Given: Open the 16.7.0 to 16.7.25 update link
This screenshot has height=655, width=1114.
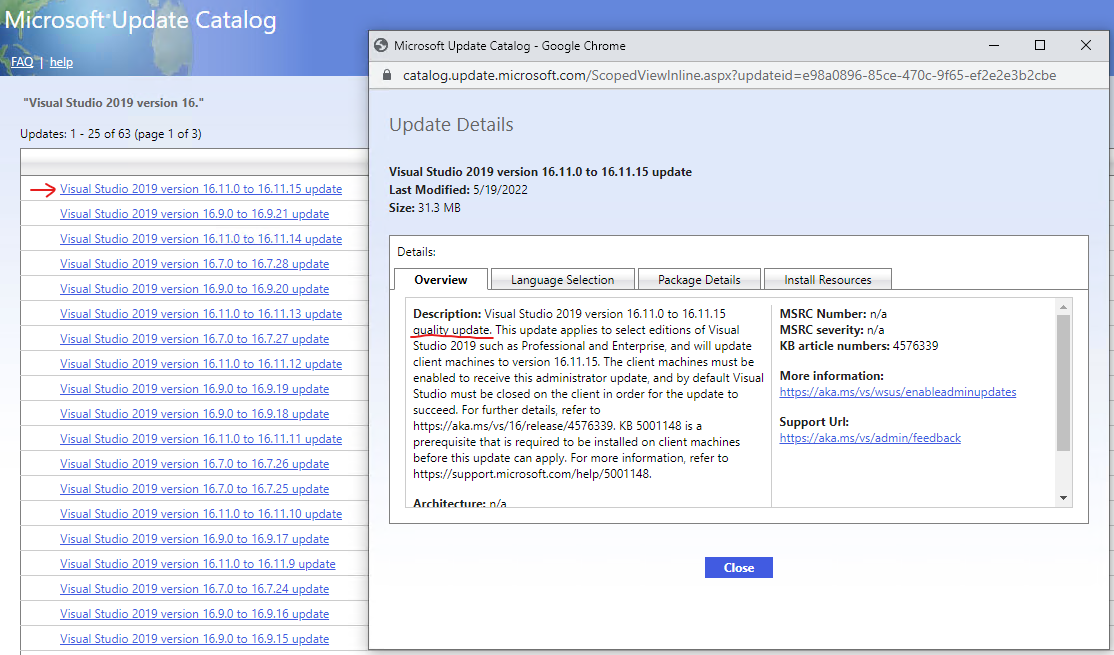Looking at the screenshot, I should tap(195, 489).
